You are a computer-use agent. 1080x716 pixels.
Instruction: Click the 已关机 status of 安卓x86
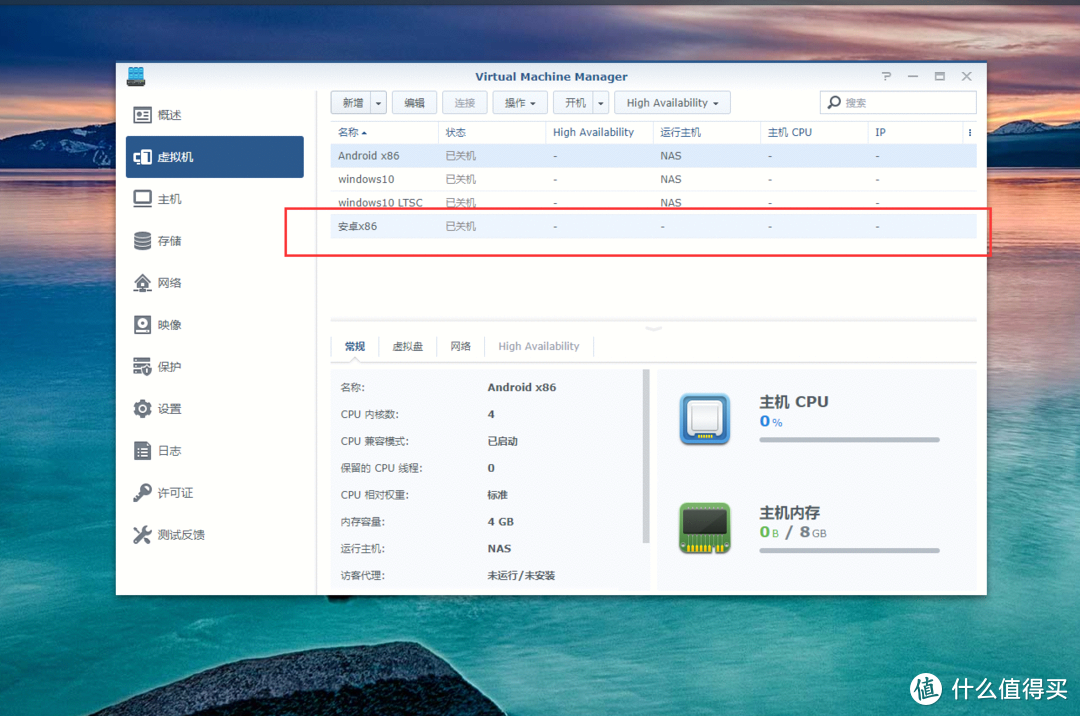(461, 226)
